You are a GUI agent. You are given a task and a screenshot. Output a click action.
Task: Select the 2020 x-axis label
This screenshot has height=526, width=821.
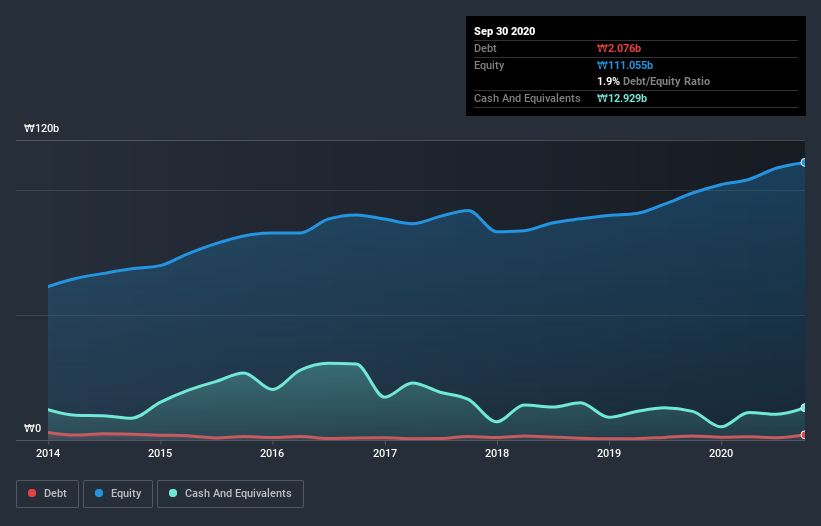[x=721, y=453]
